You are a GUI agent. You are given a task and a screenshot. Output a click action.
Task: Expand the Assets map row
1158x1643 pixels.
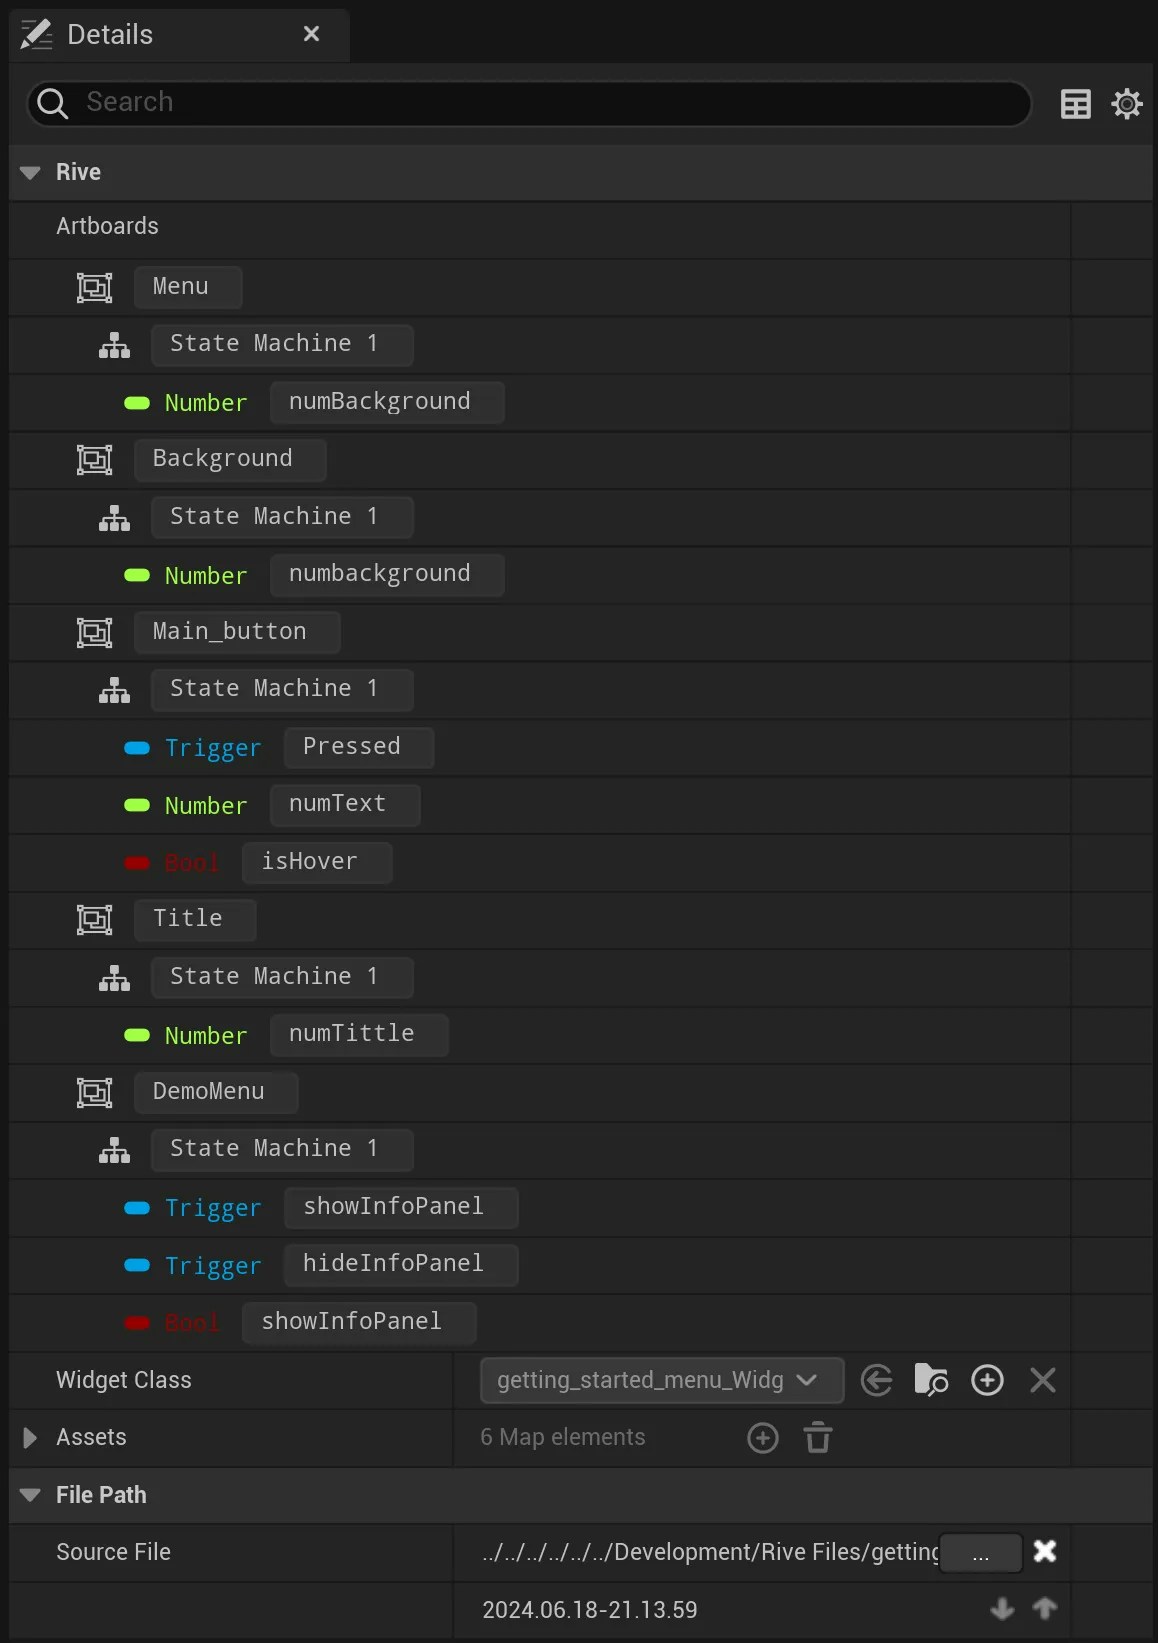tap(30, 1438)
